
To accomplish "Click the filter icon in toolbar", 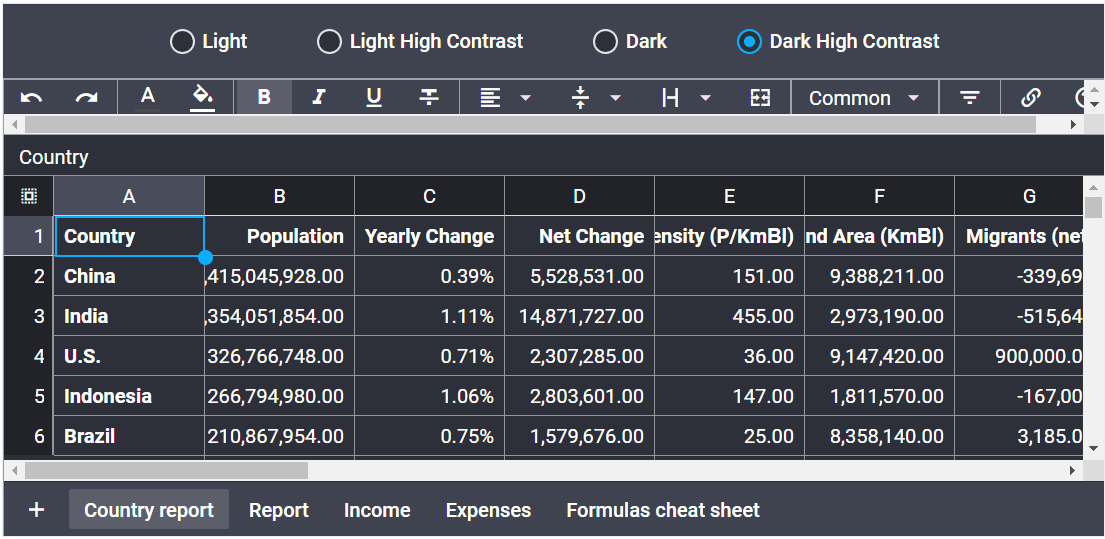I will click(970, 97).
